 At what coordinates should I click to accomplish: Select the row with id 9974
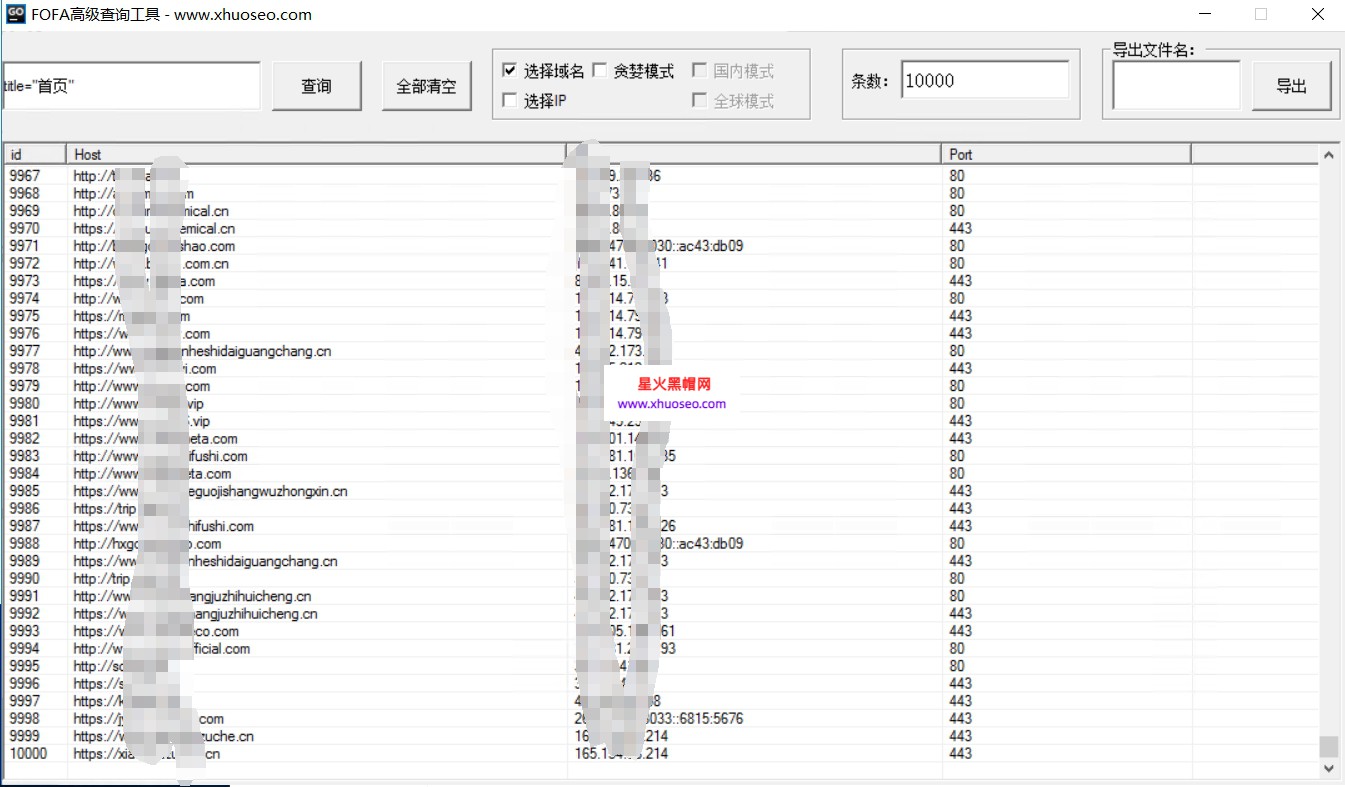pyautogui.click(x=660, y=299)
